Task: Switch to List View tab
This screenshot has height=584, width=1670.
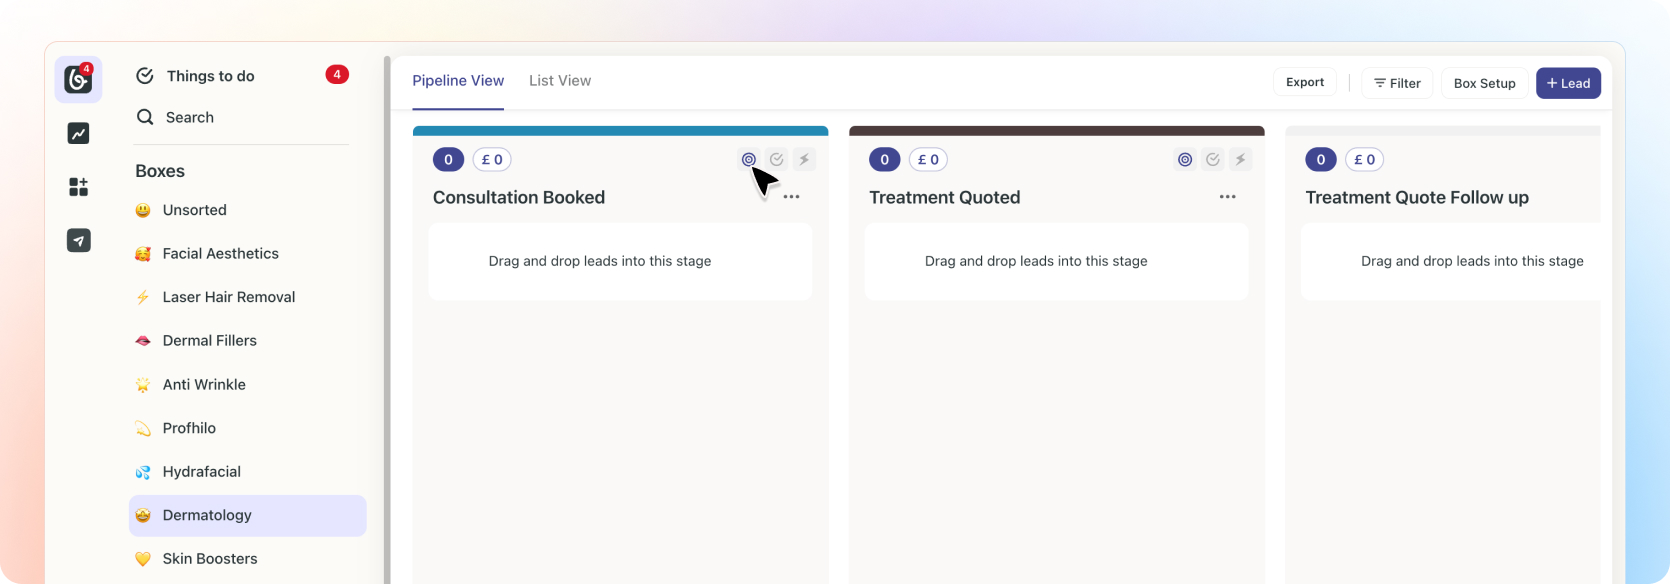Action: tap(560, 81)
